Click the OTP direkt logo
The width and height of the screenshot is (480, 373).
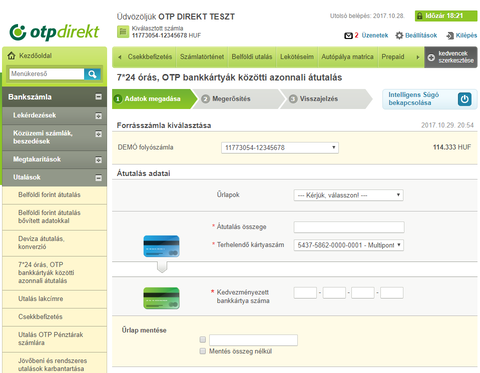(54, 32)
